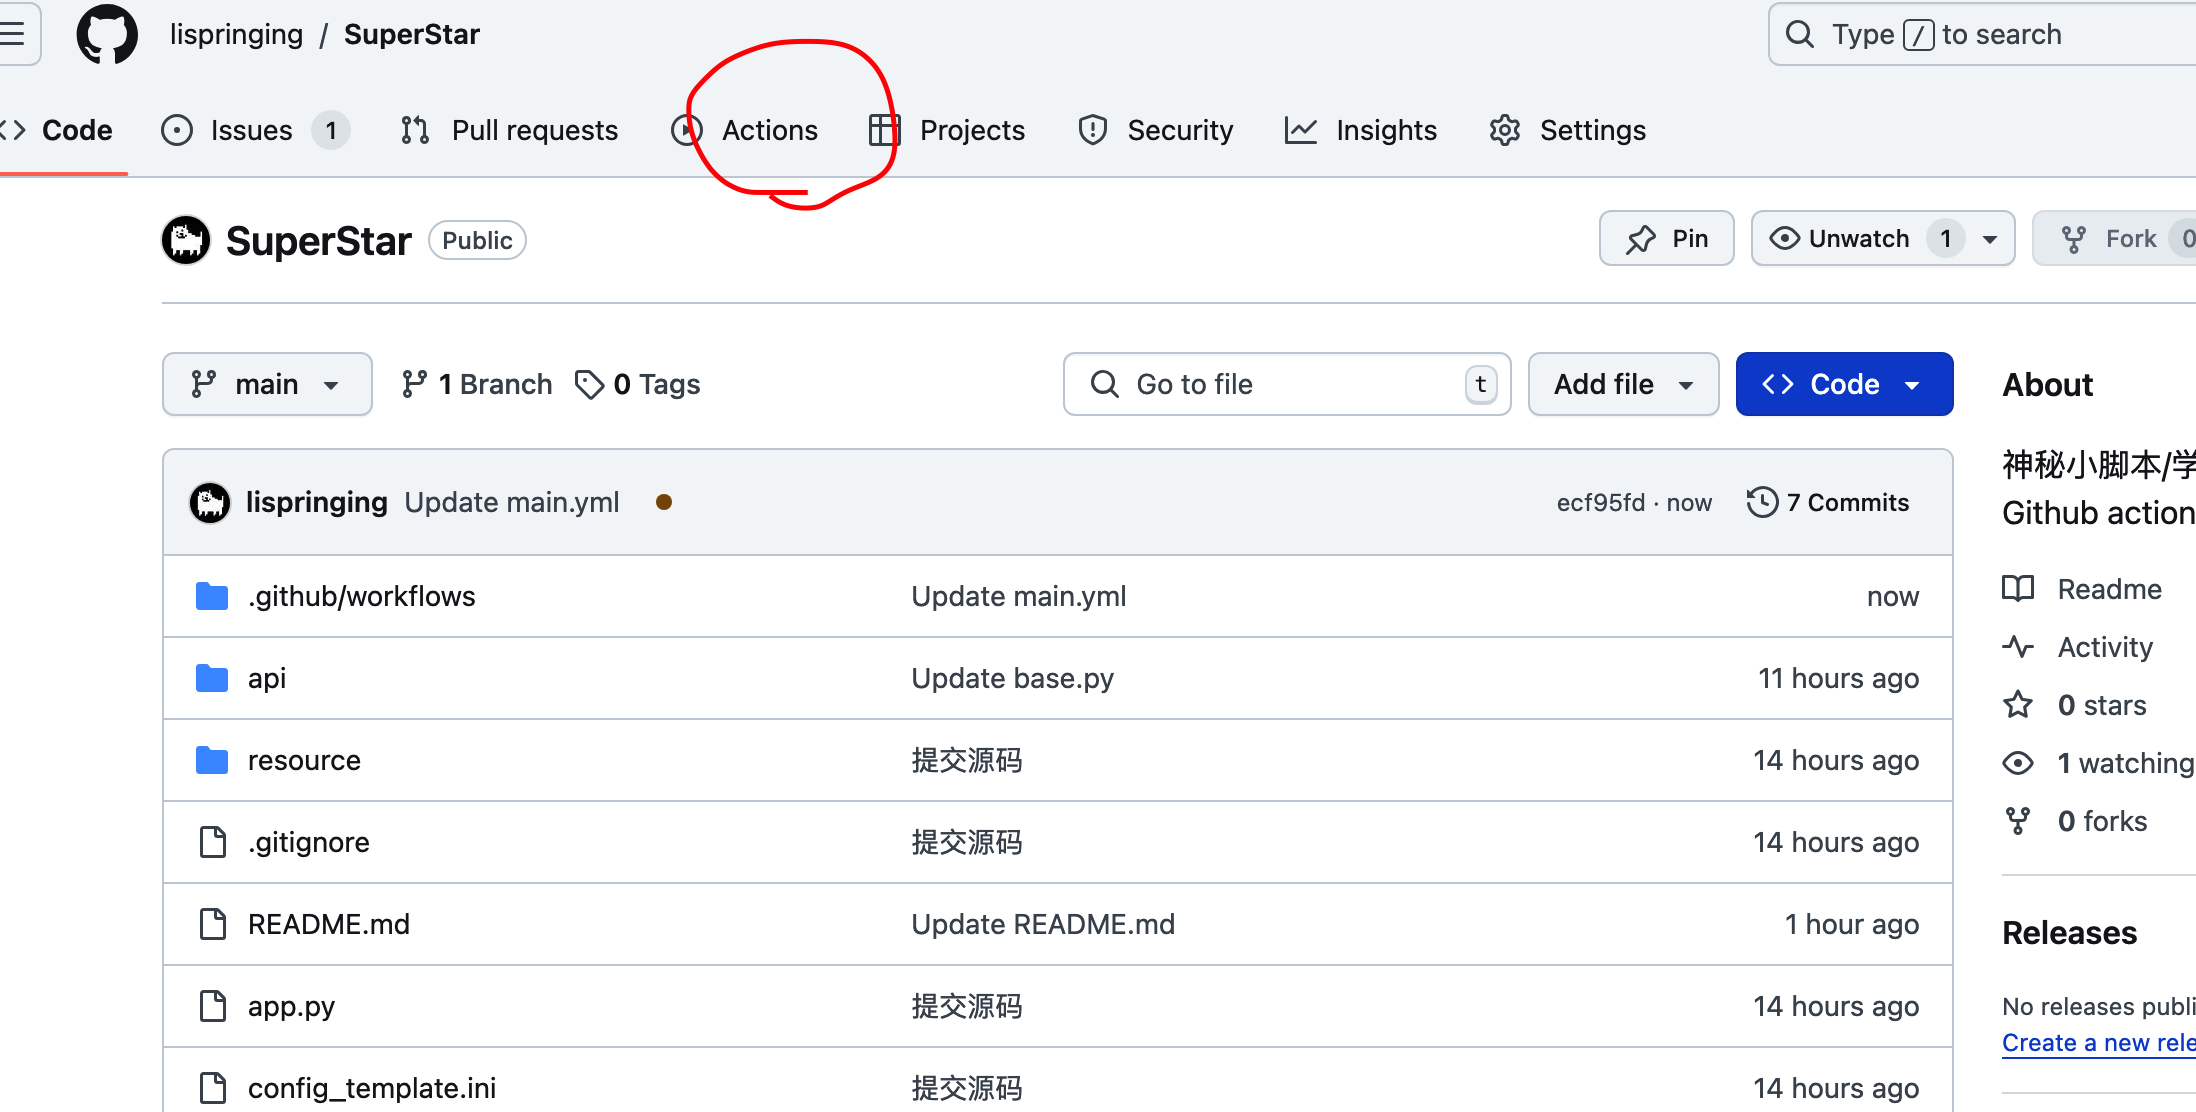The height and width of the screenshot is (1112, 2196).
Task: Click the Pull requests branch icon
Action: pos(415,130)
